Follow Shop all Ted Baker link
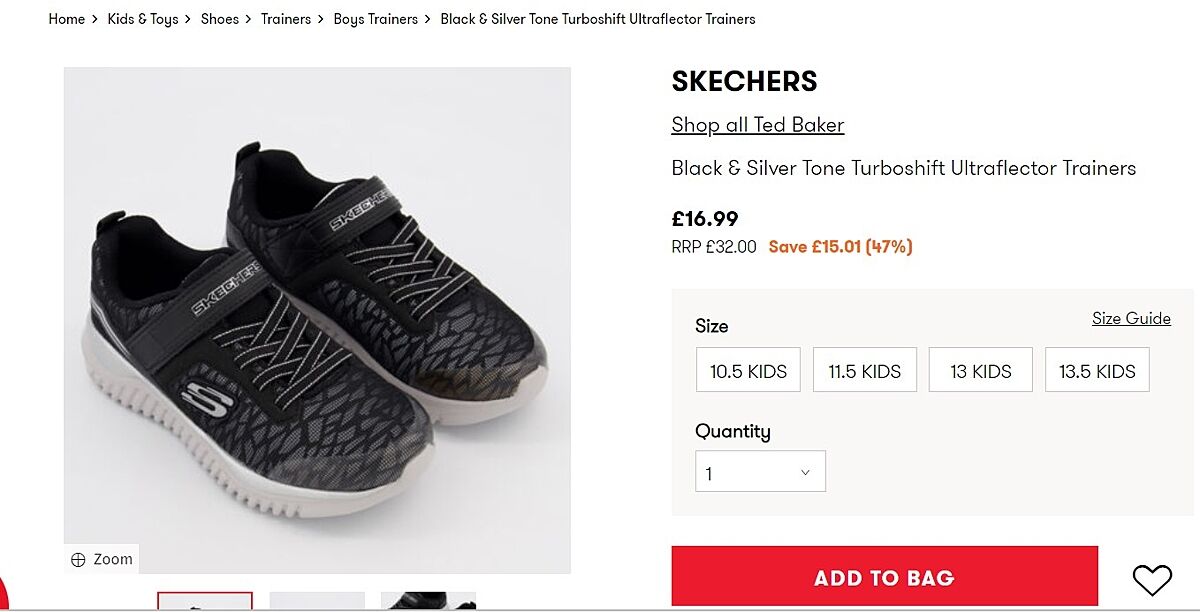Viewport: 1200px width, 612px height. (758, 125)
